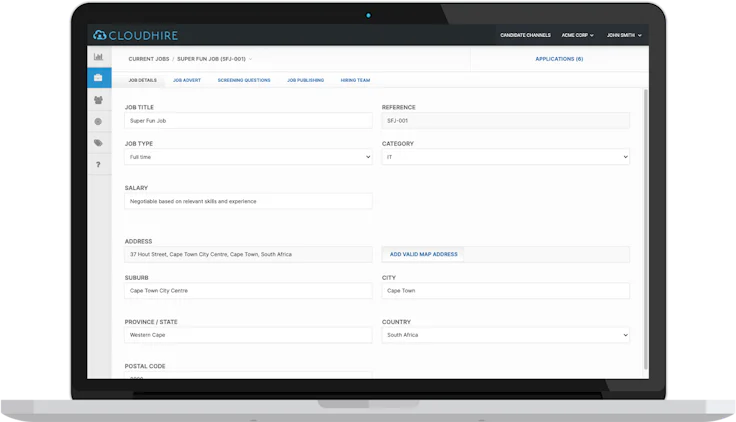The image size is (736, 422).
Task: Click into the Salary field
Action: click(x=248, y=201)
